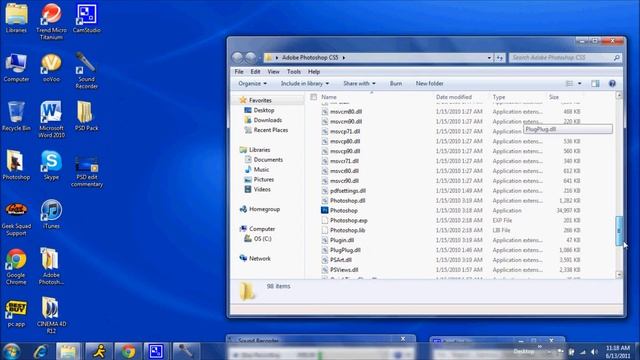Open the Help menu
This screenshot has width=640, height=360.
pos(313,72)
